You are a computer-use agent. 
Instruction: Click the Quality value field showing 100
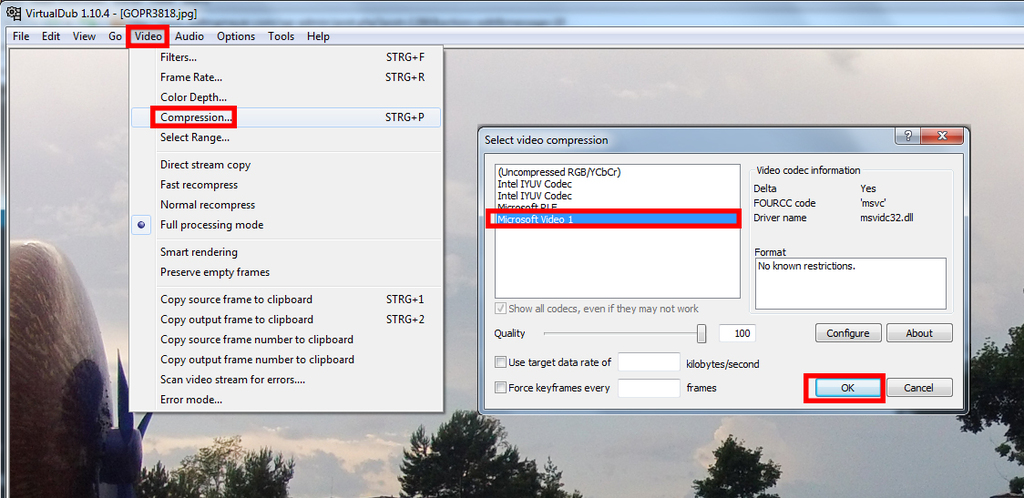tap(737, 334)
